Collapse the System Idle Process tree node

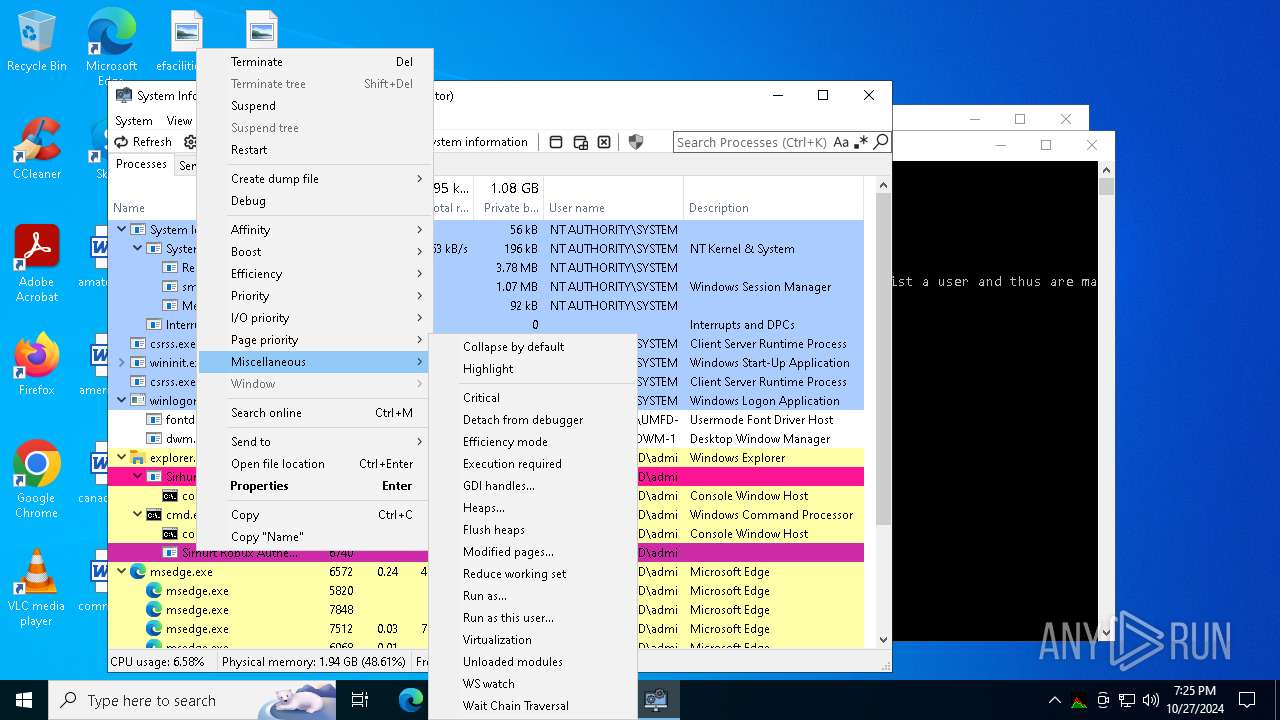(122, 229)
